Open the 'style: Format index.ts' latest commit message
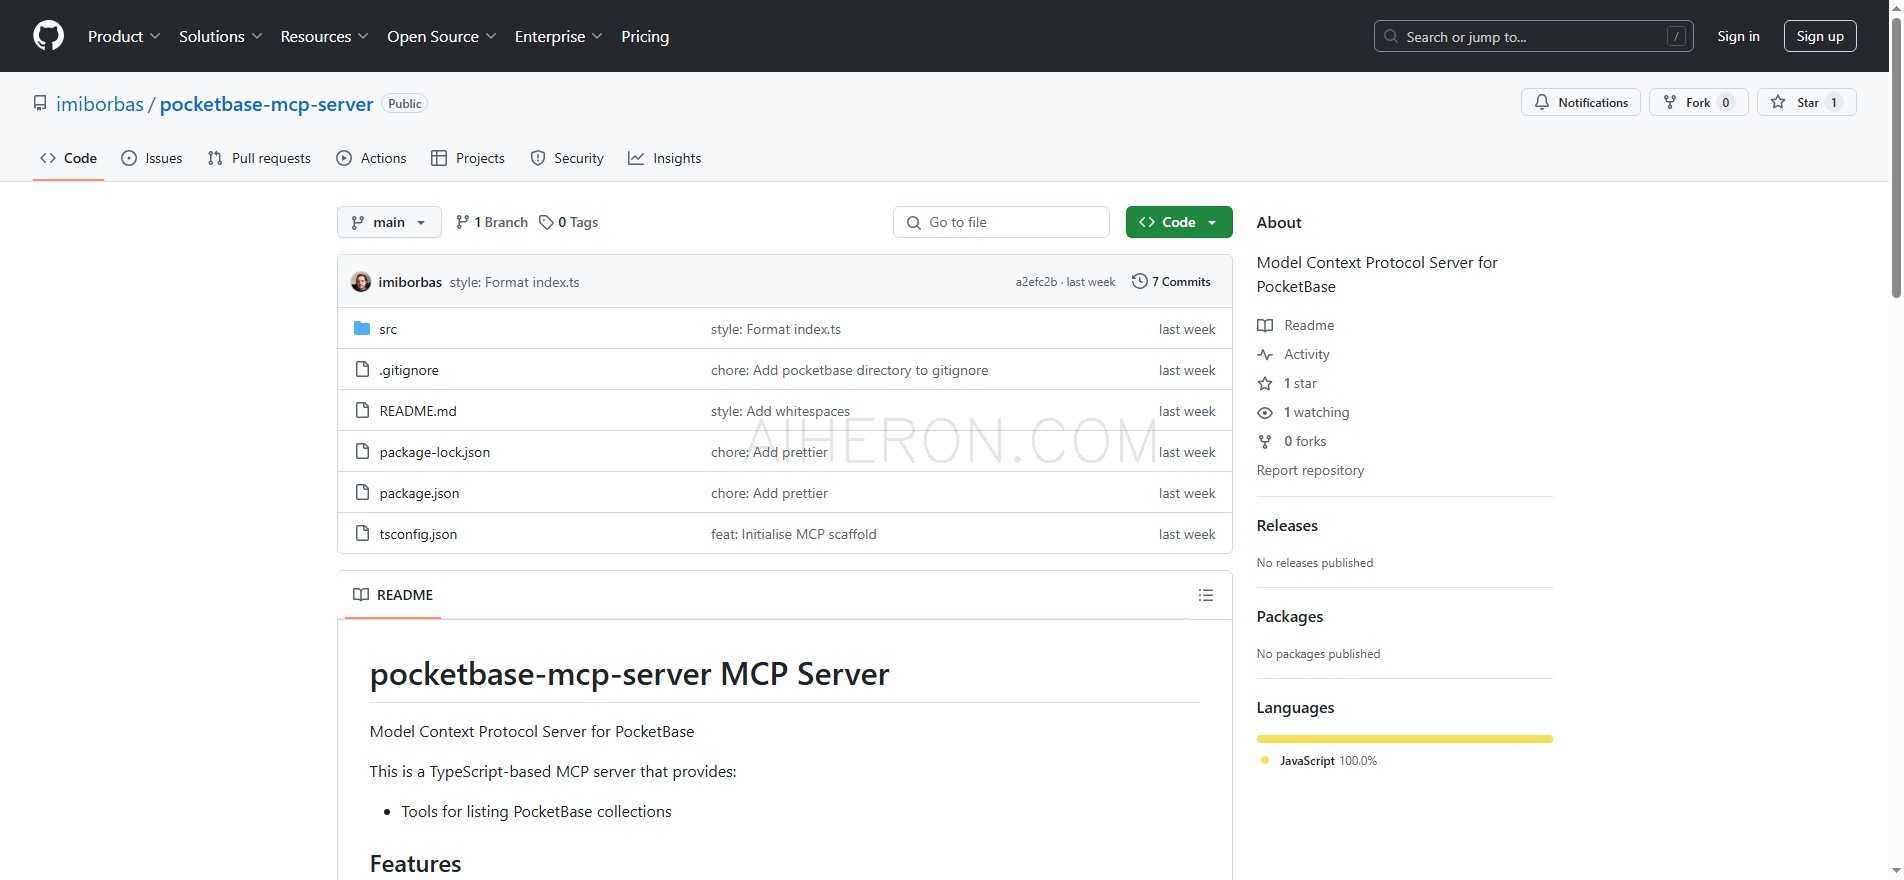Image resolution: width=1904 pixels, height=880 pixels. click(514, 282)
